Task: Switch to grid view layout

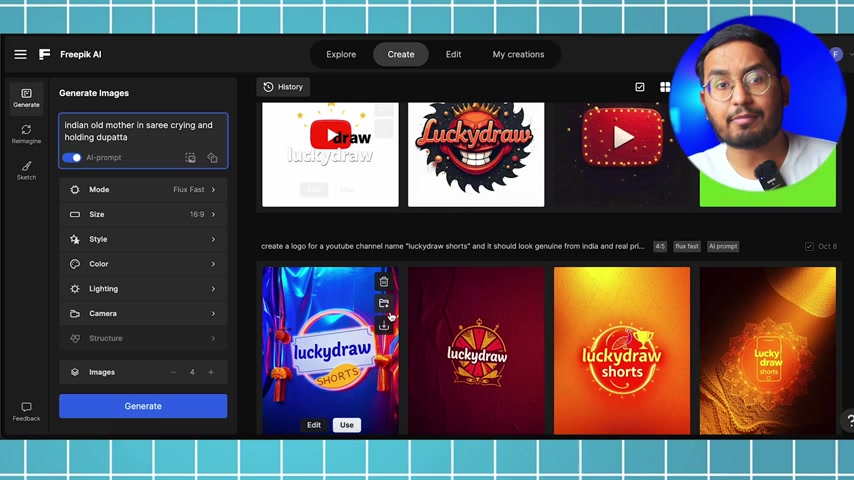Action: tap(665, 87)
